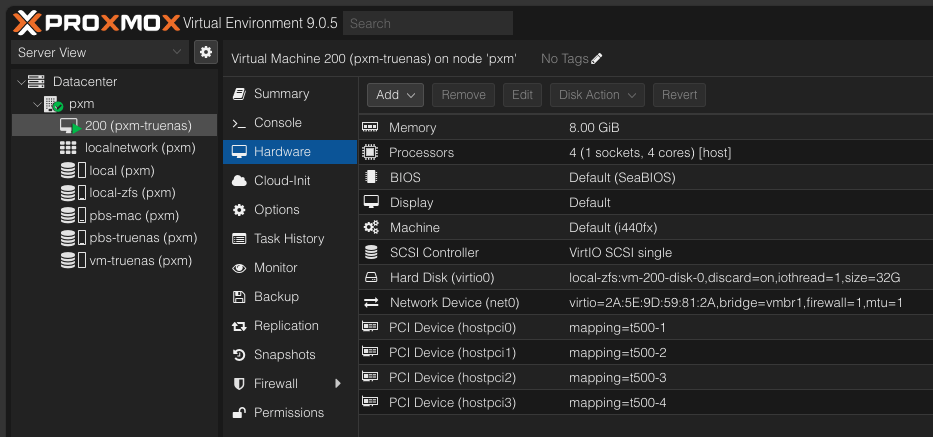Select the 'Default (i440fx)' value

click(613, 227)
